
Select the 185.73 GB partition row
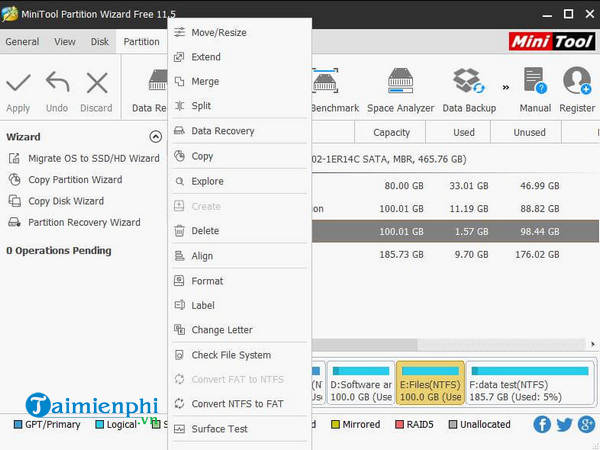455,254
